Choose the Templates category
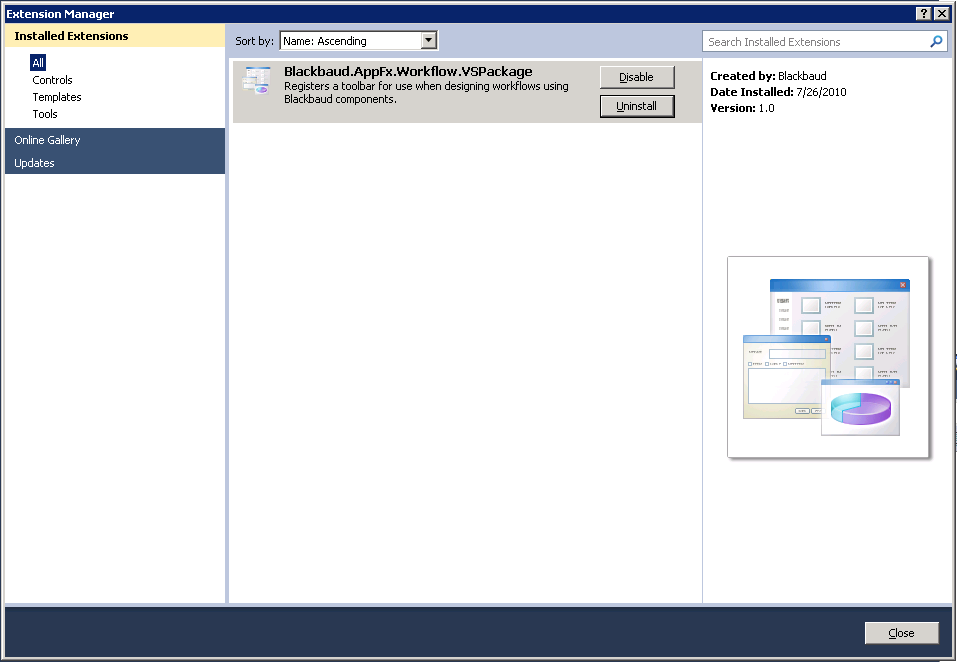 [x=57, y=97]
